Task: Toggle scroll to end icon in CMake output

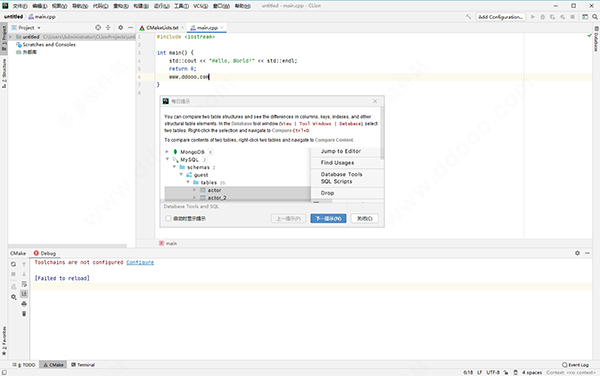Action: [24, 294]
